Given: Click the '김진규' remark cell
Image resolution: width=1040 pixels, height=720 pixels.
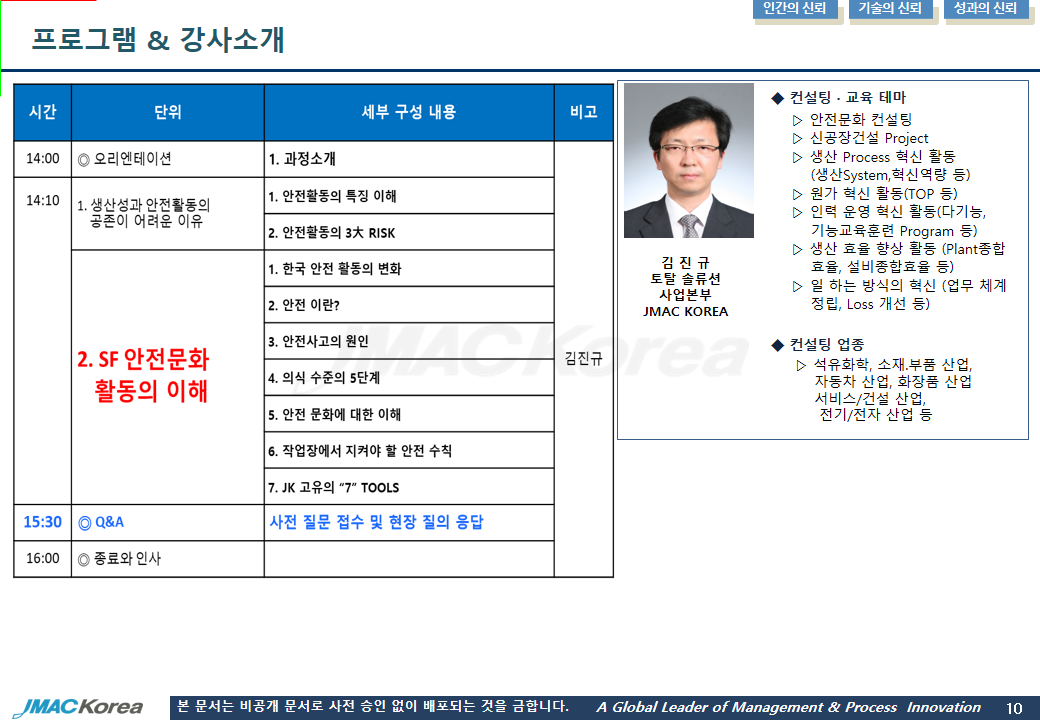Looking at the screenshot, I should pyautogui.click(x=584, y=359).
